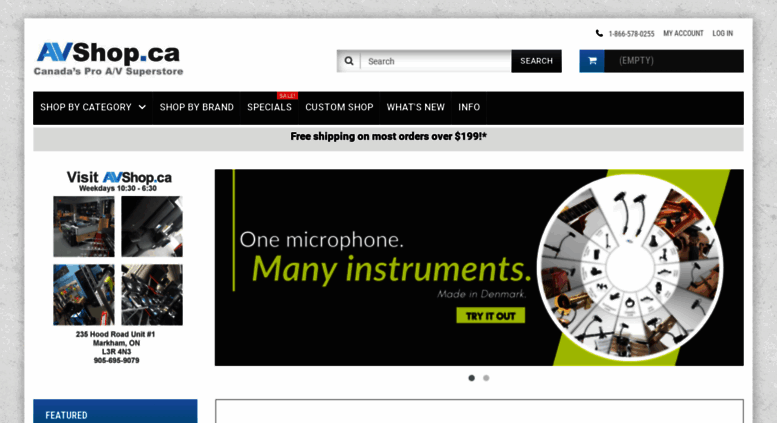
Task: Expand the Shop By Category chevron
Action: pyautogui.click(x=142, y=107)
